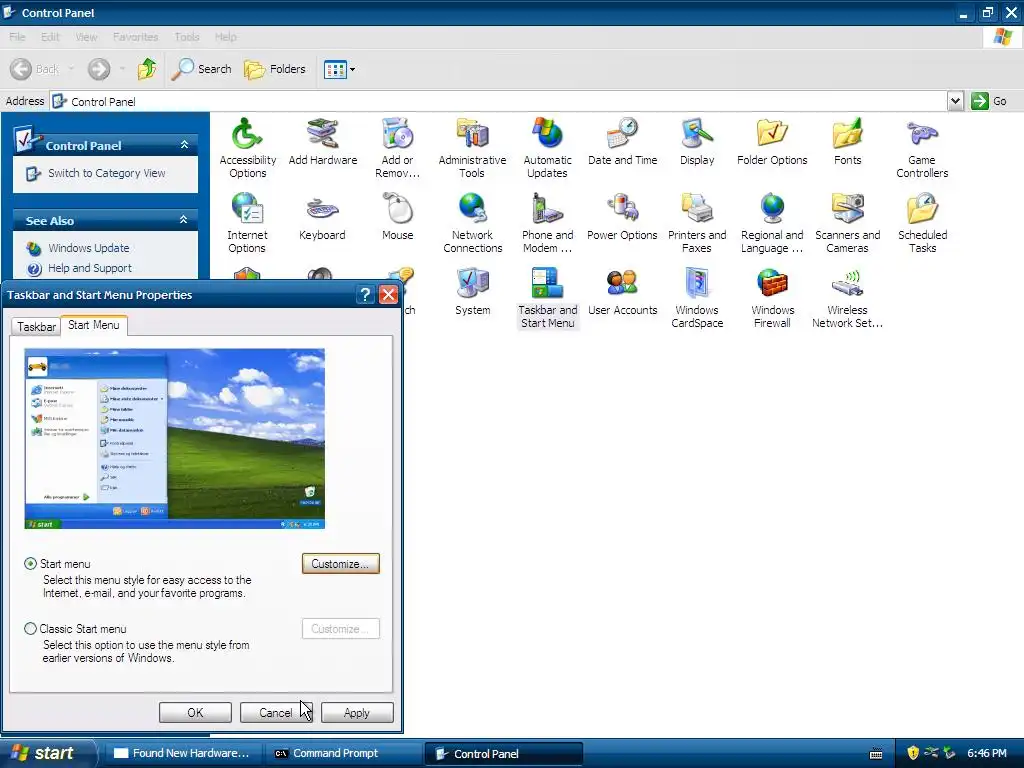The height and width of the screenshot is (768, 1024).
Task: Open Windows Update link
Action: [x=88, y=248]
